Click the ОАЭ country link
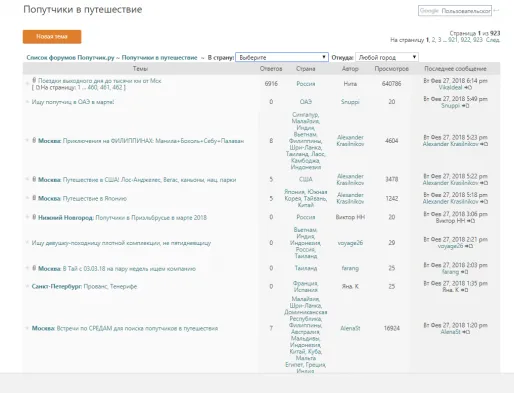Screen dimensions: 514x393 tap(306, 102)
